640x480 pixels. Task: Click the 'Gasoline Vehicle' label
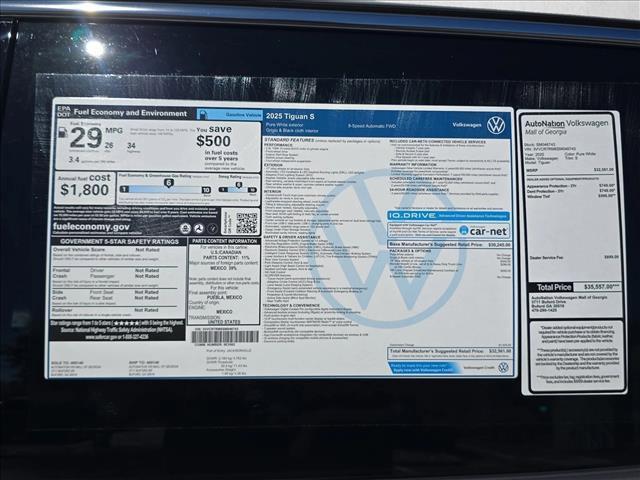click(243, 115)
